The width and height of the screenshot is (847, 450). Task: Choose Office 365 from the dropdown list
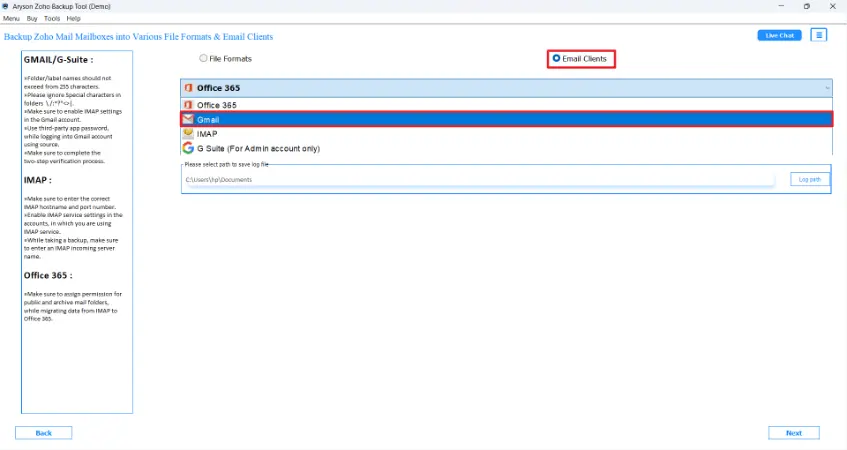coord(506,105)
